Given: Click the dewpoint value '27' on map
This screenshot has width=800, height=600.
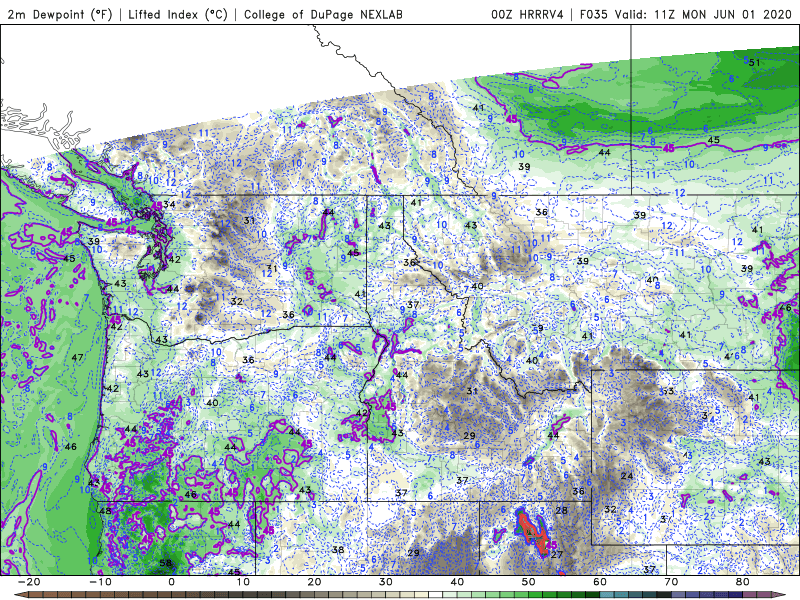Looking at the screenshot, I should click(557, 555).
